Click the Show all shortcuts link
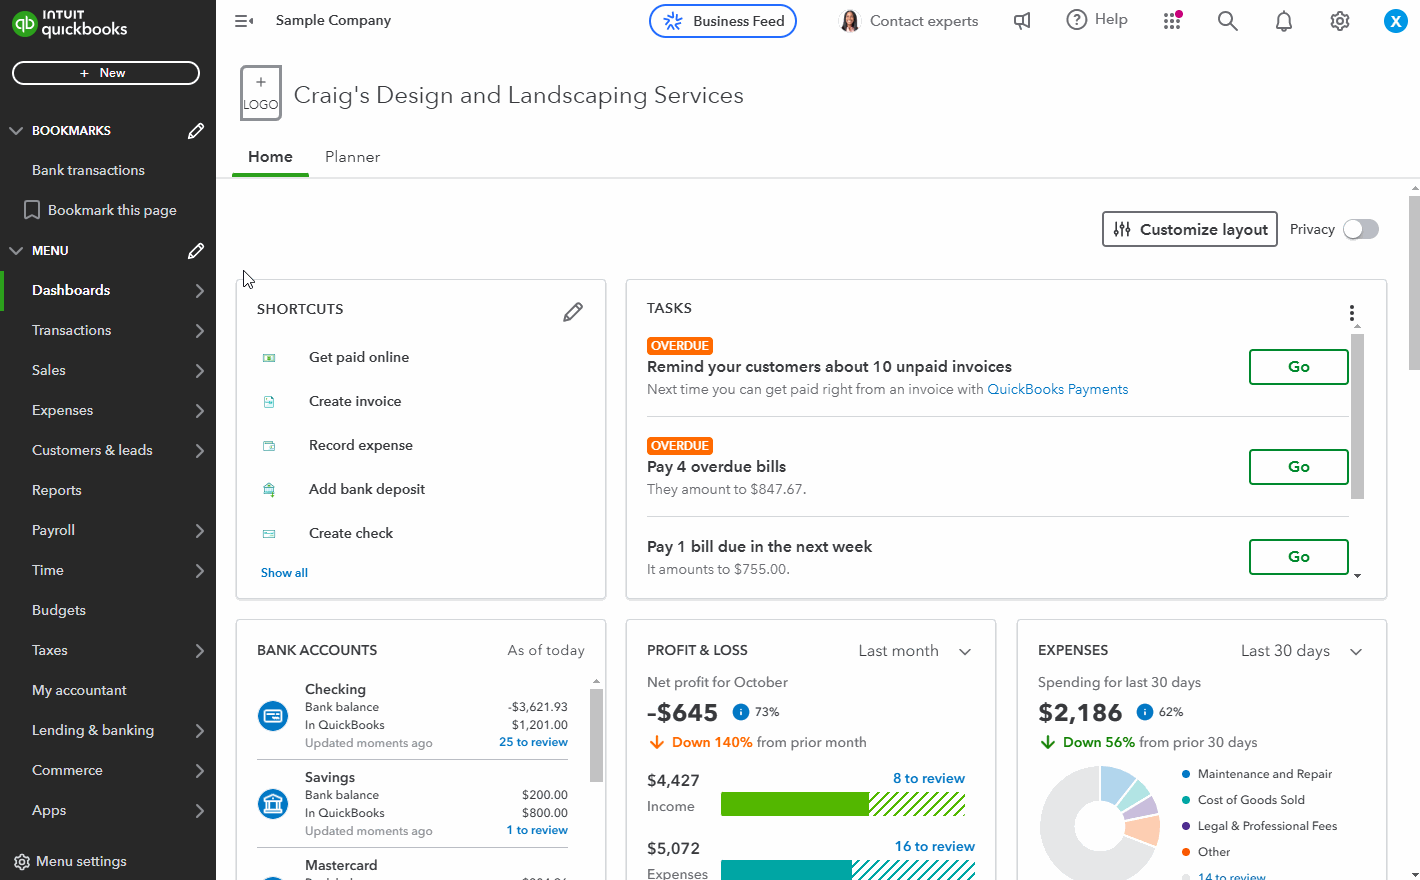The width and height of the screenshot is (1420, 880). point(284,573)
